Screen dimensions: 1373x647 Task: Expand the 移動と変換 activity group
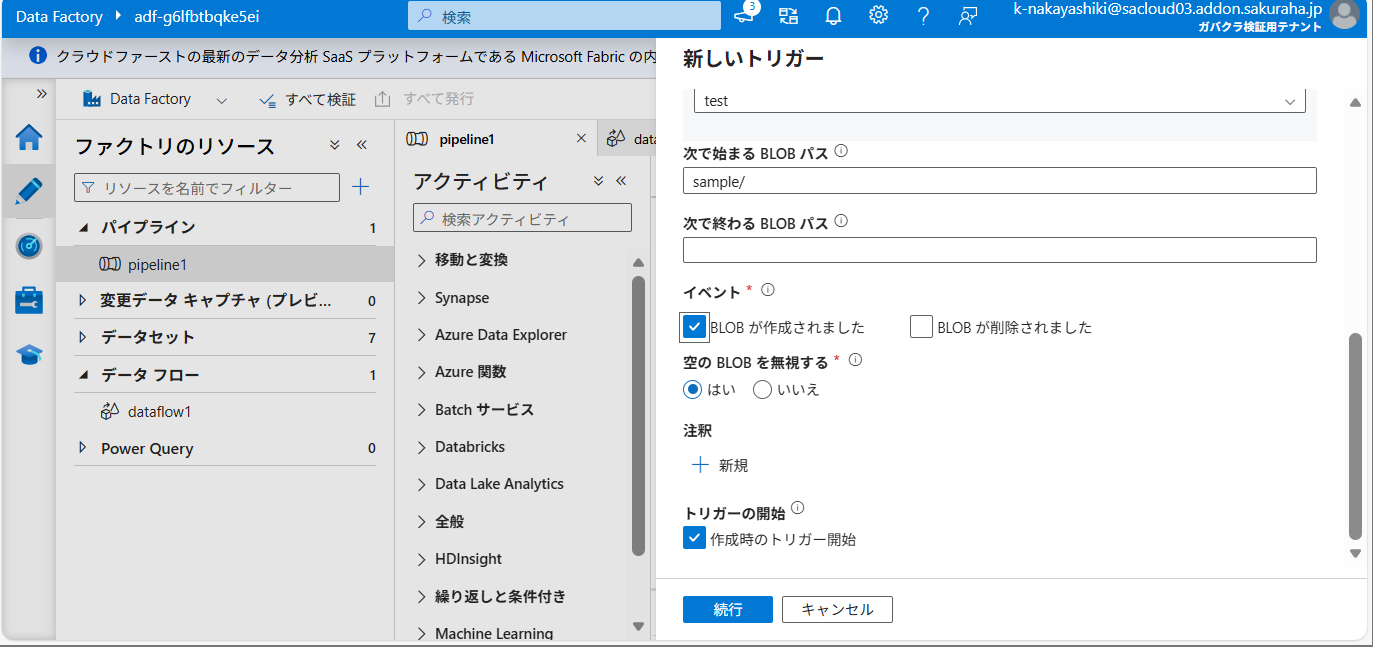click(422, 260)
